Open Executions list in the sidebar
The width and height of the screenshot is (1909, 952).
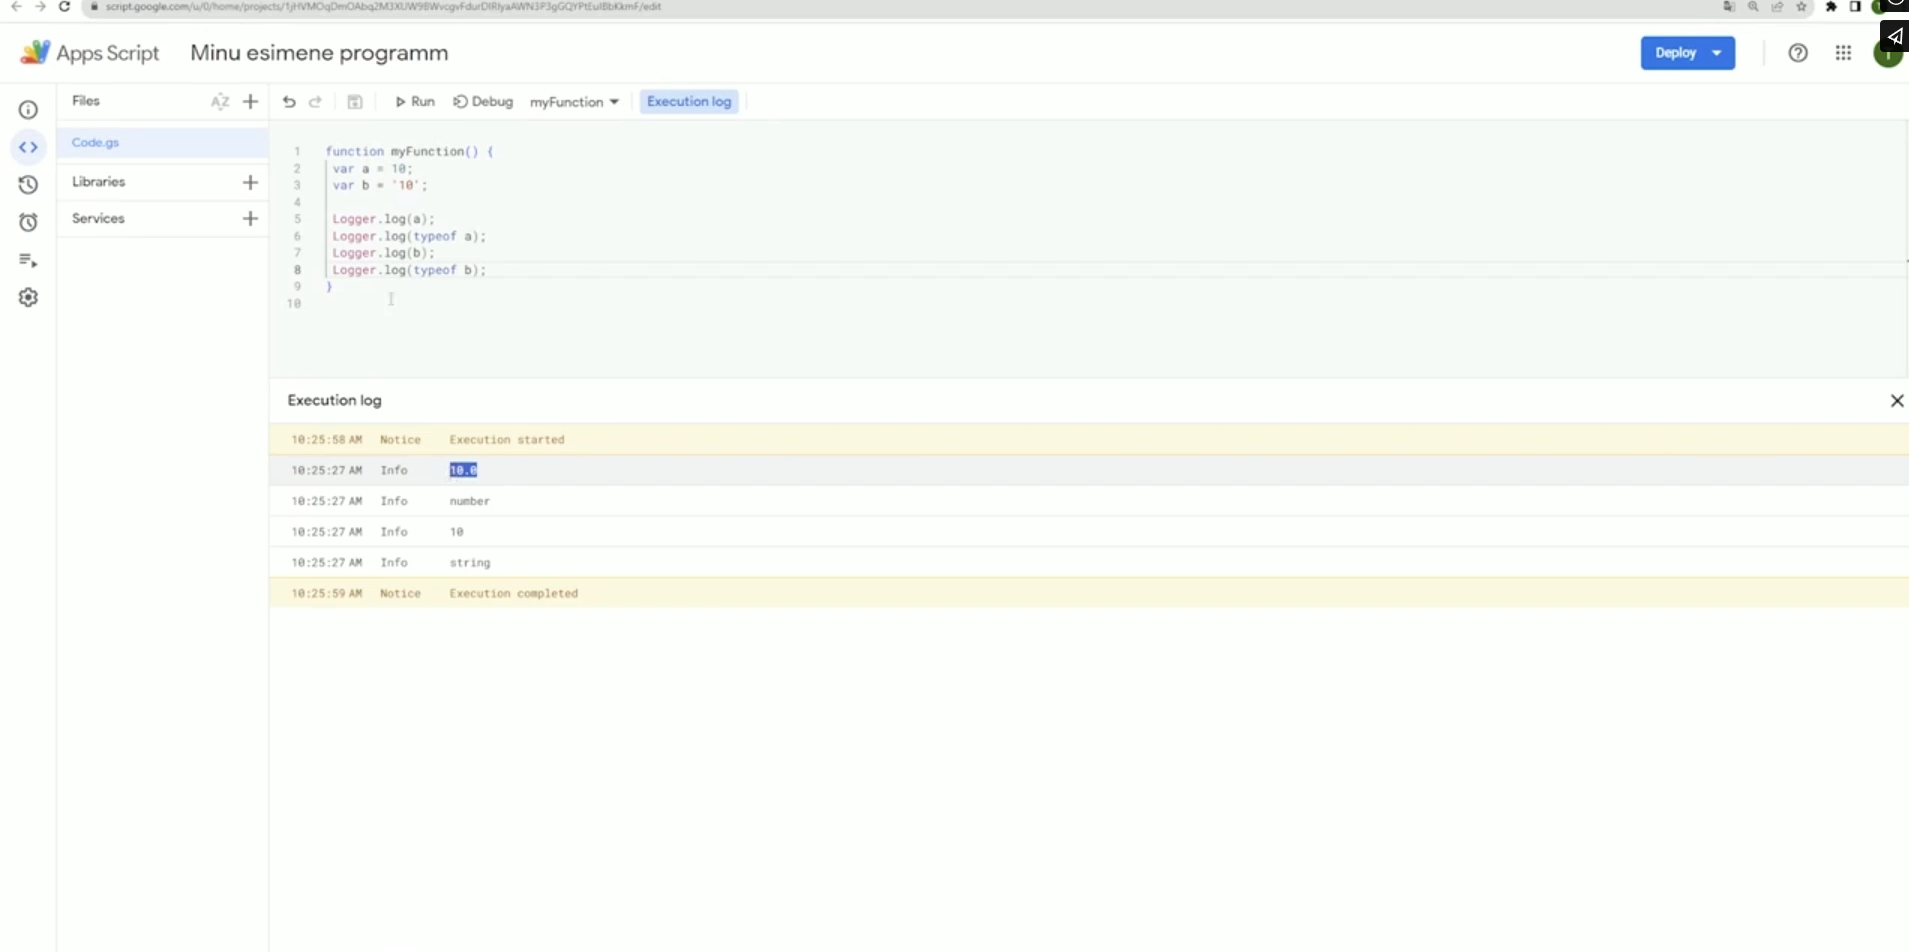[28, 260]
